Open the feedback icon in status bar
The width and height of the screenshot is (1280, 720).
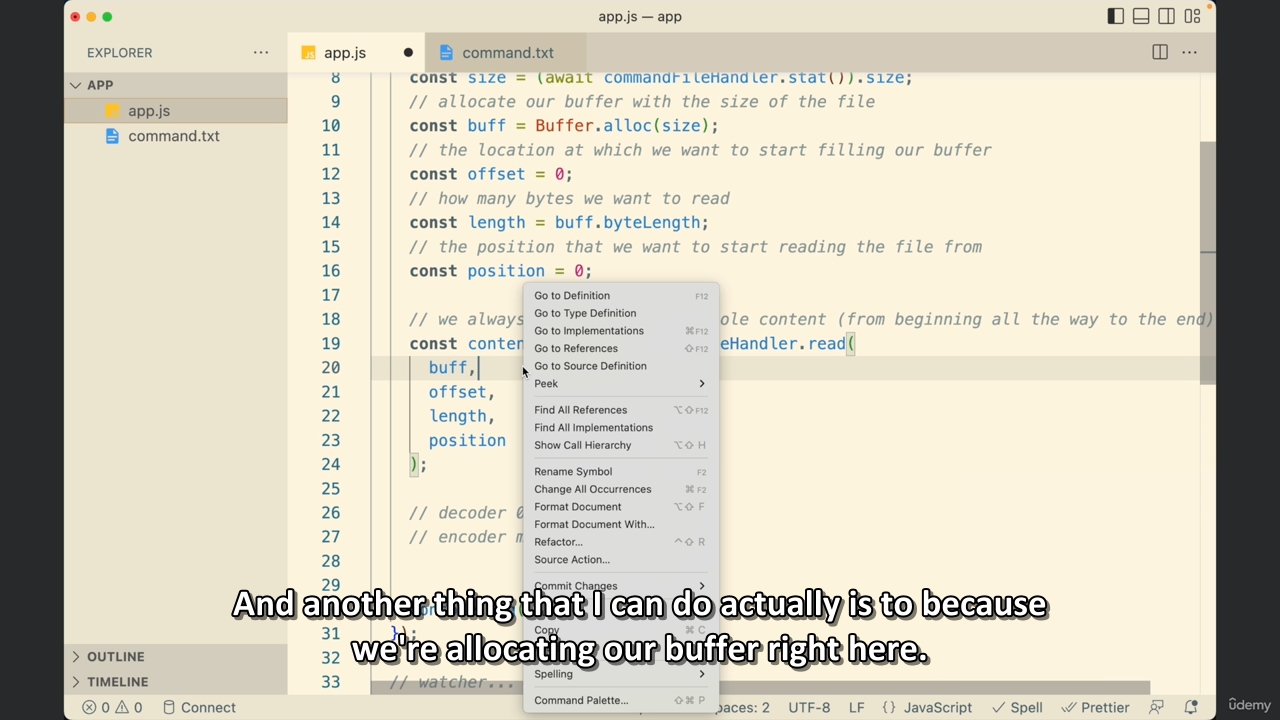pos(1157,707)
